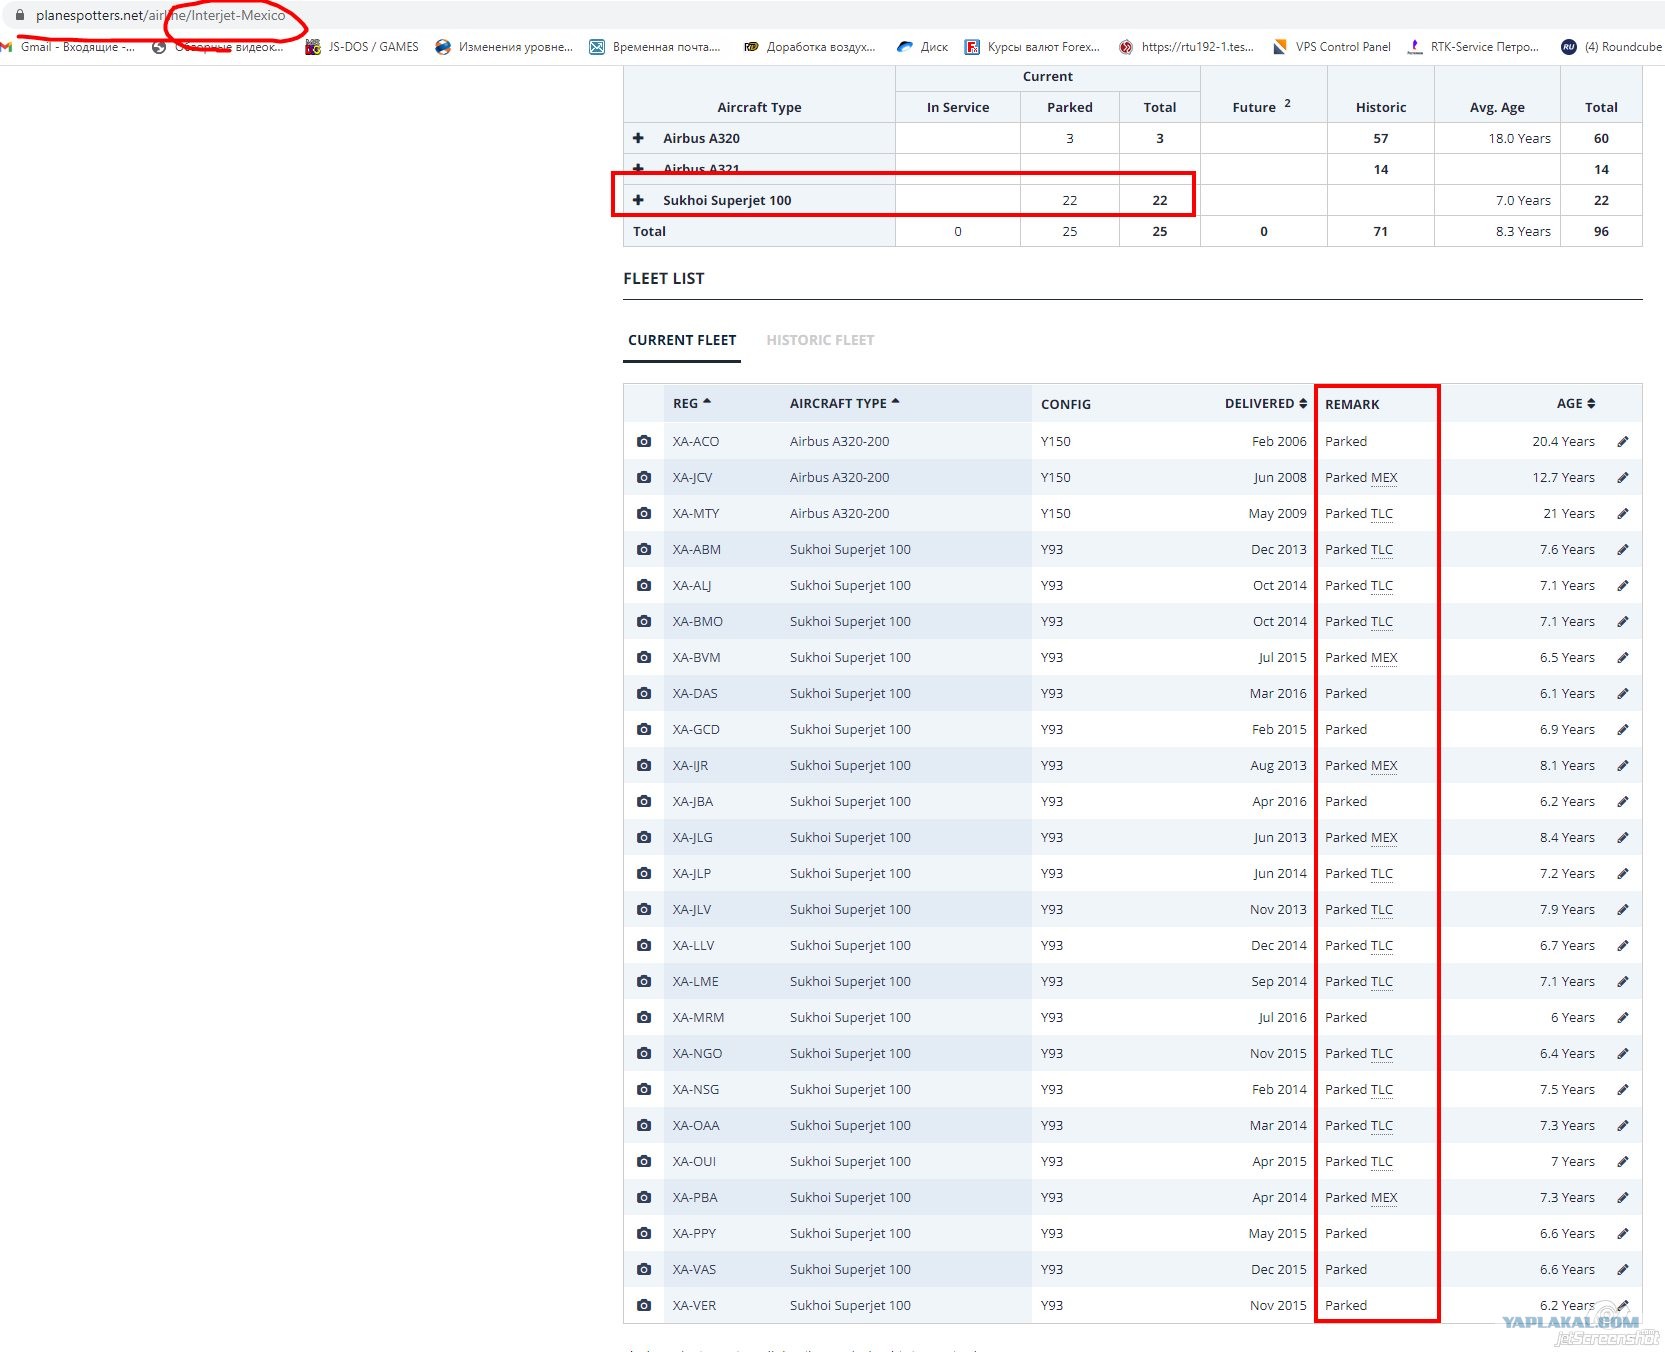The height and width of the screenshot is (1352, 1665).
Task: Click the browser address bar URL
Action: (160, 15)
